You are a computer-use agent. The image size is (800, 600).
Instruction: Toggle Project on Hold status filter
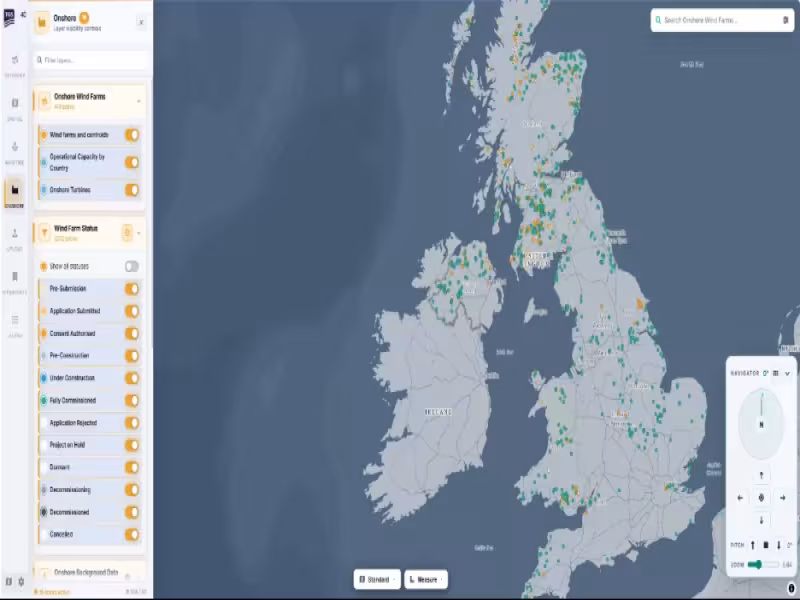click(x=132, y=445)
